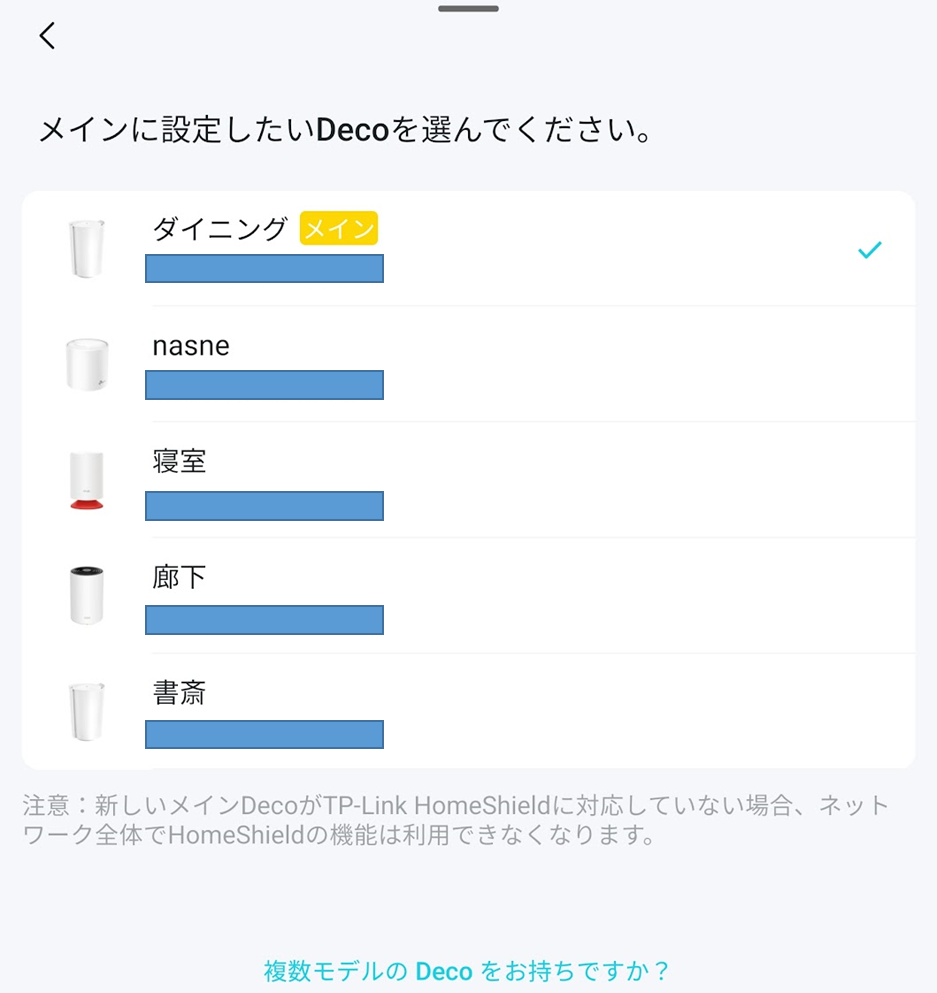
Task: Click the nasne Deco device icon
Action: tap(86, 365)
